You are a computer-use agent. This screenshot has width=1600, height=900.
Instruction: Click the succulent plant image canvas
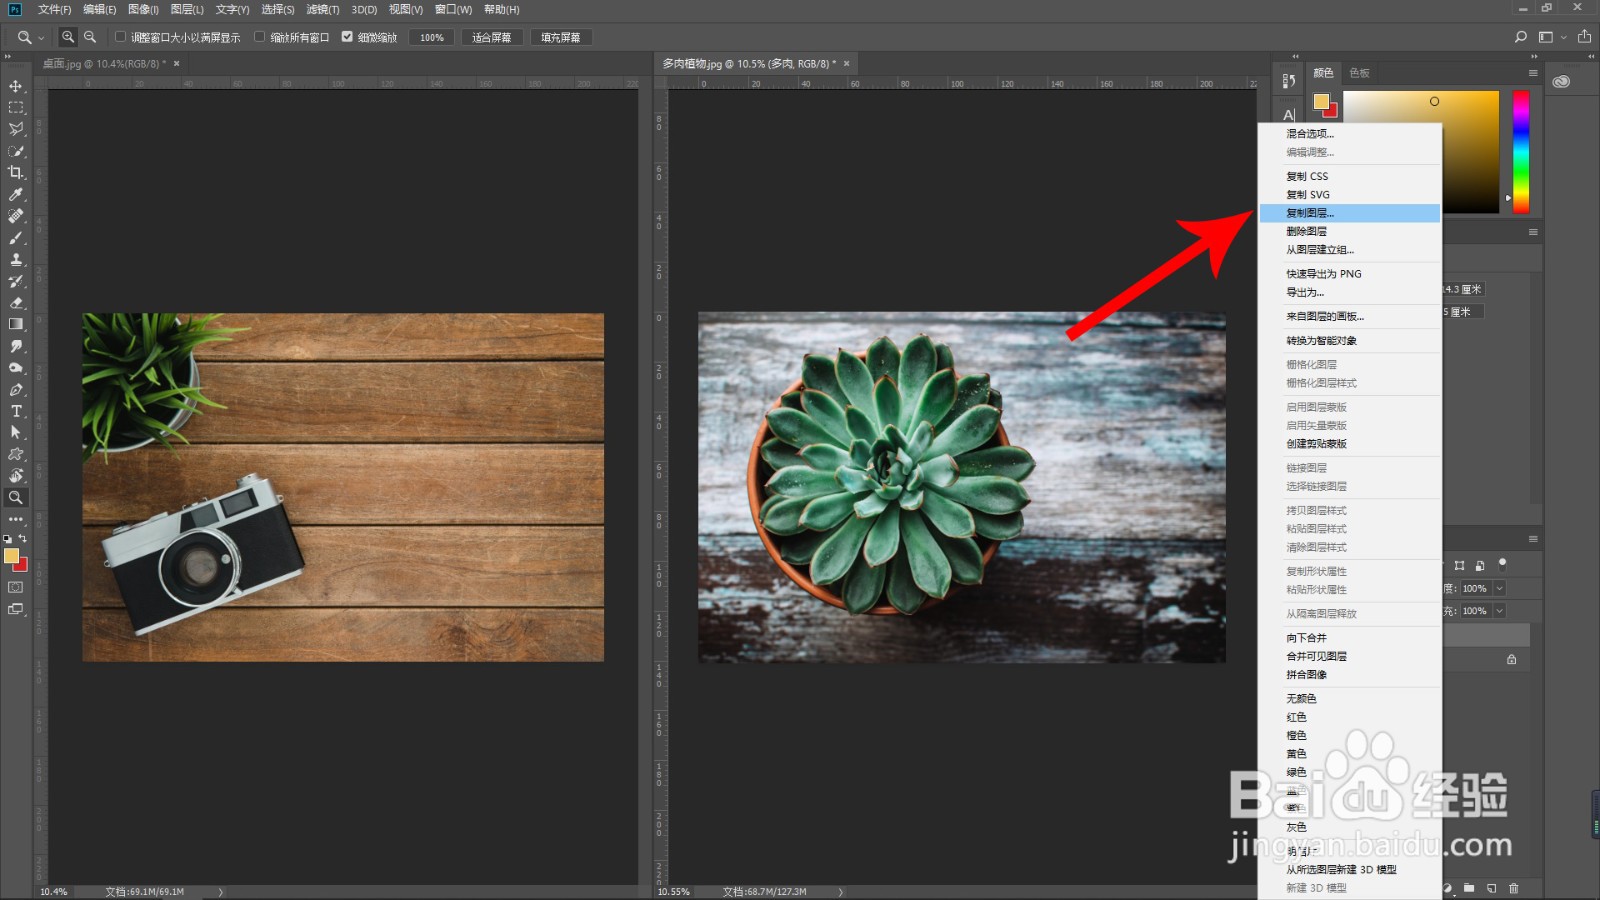click(x=961, y=487)
